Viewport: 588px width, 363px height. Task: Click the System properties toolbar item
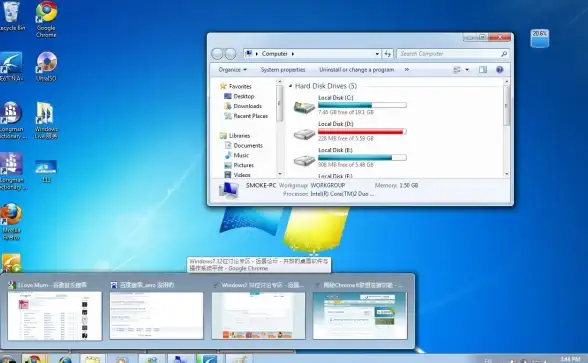pos(283,70)
